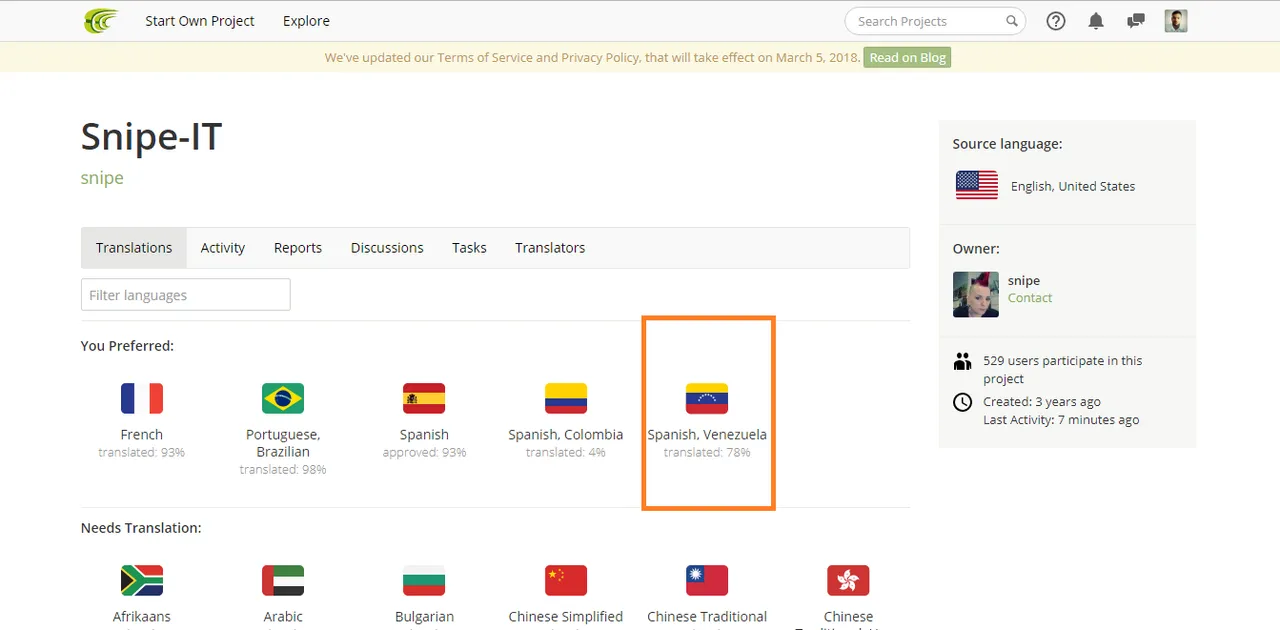This screenshot has height=630, width=1280.
Task: Open Portuguese, Brazilian language label
Action: (283, 443)
